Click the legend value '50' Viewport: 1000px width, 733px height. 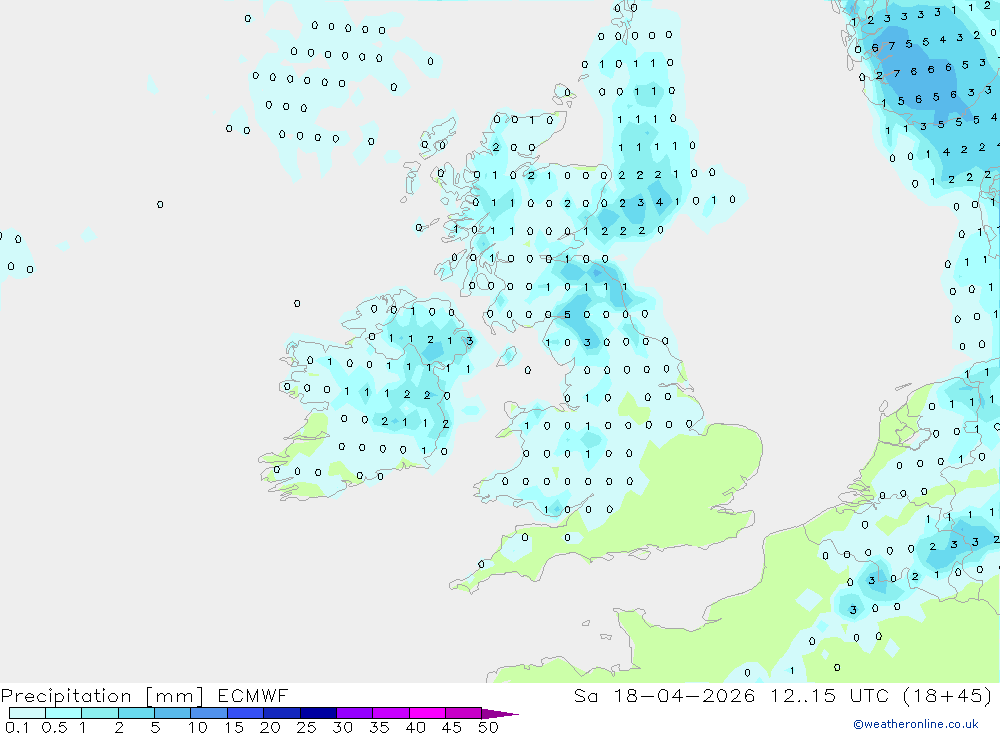(488, 727)
